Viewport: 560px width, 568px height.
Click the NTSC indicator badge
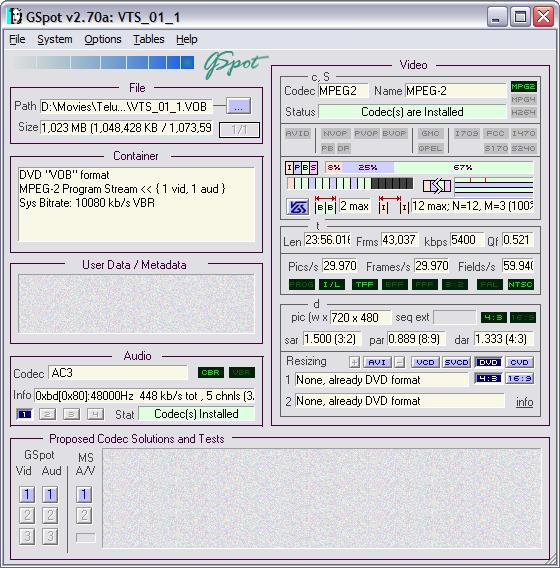[520, 285]
